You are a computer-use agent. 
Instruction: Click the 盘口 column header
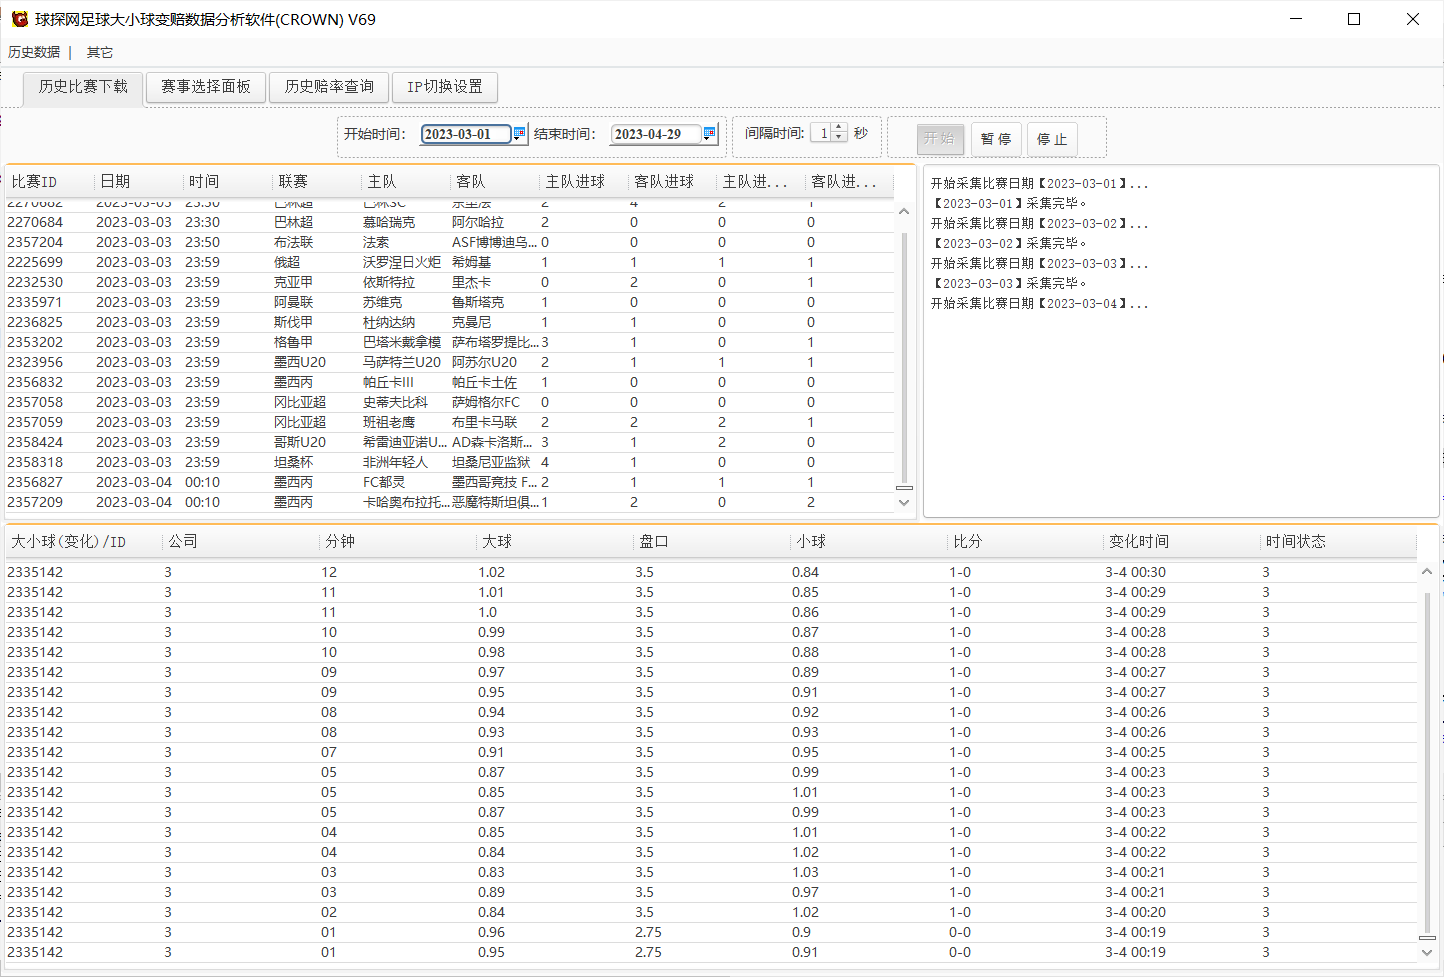[712, 541]
